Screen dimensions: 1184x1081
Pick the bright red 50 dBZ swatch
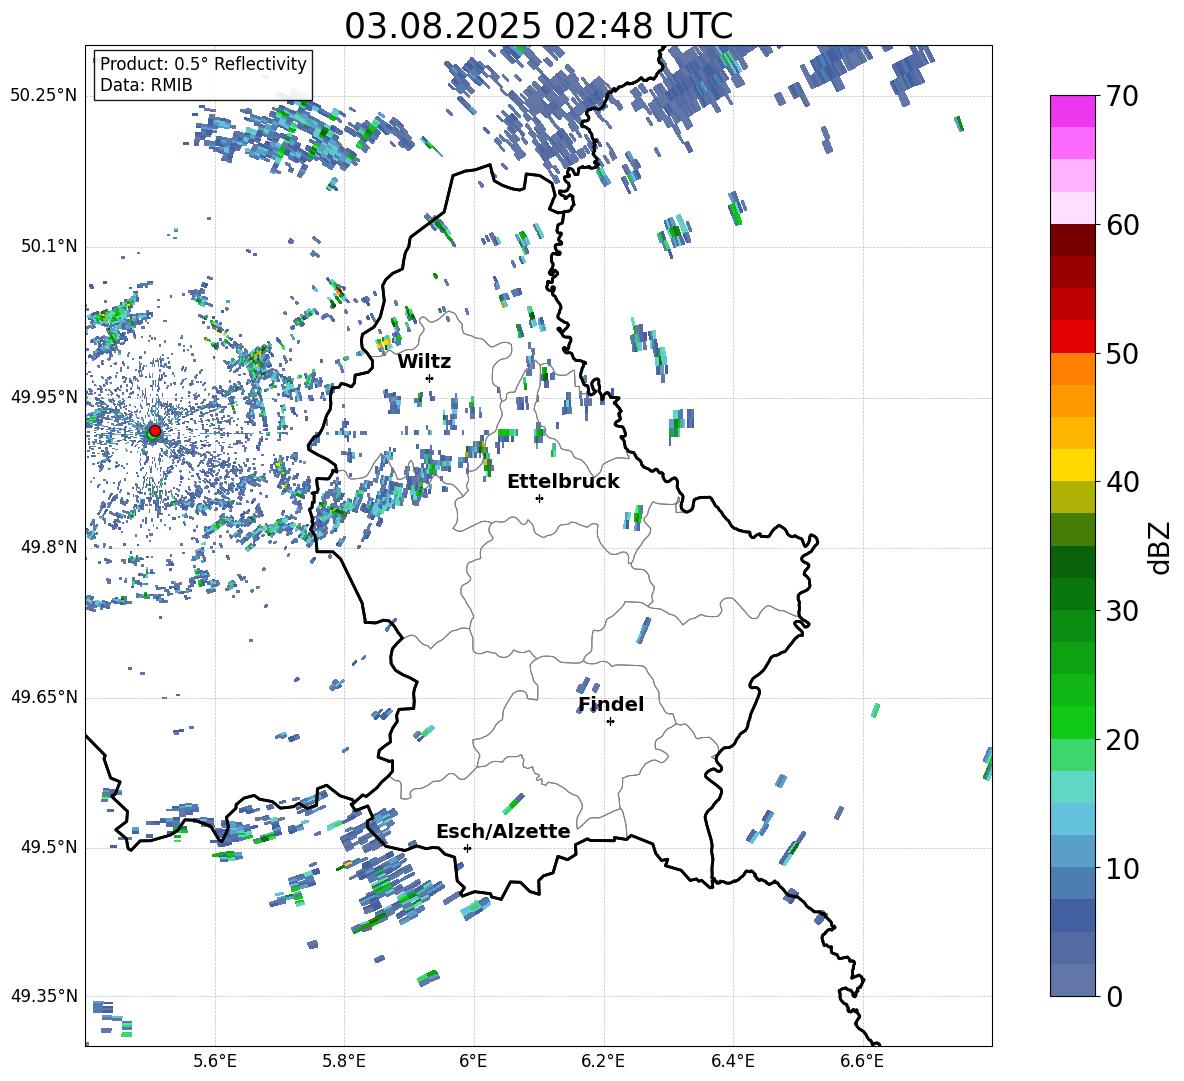click(1073, 337)
